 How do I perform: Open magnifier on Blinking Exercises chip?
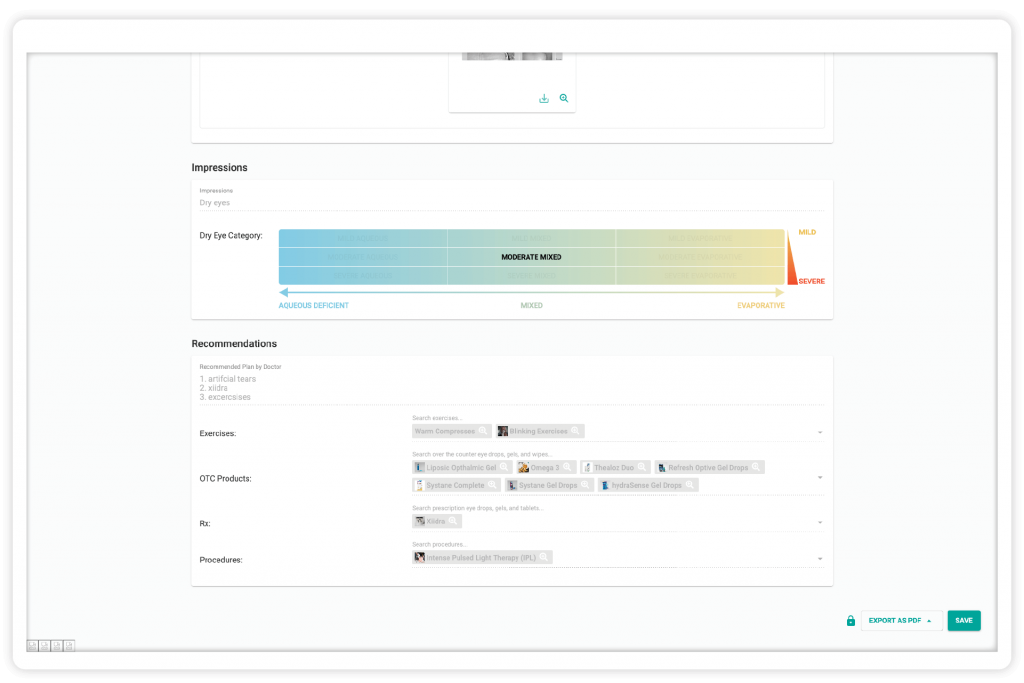[x=575, y=431]
